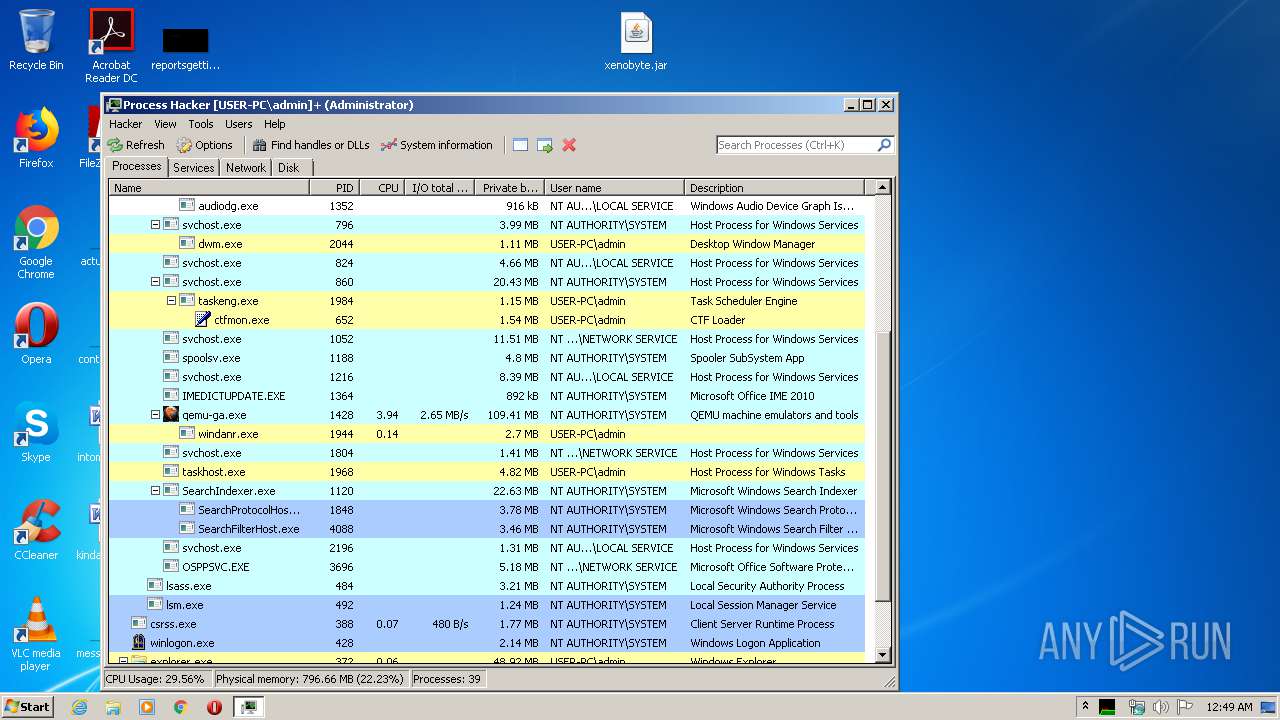This screenshot has height=720, width=1280.
Task: Select the dwm.exe process icon
Action: [x=187, y=244]
